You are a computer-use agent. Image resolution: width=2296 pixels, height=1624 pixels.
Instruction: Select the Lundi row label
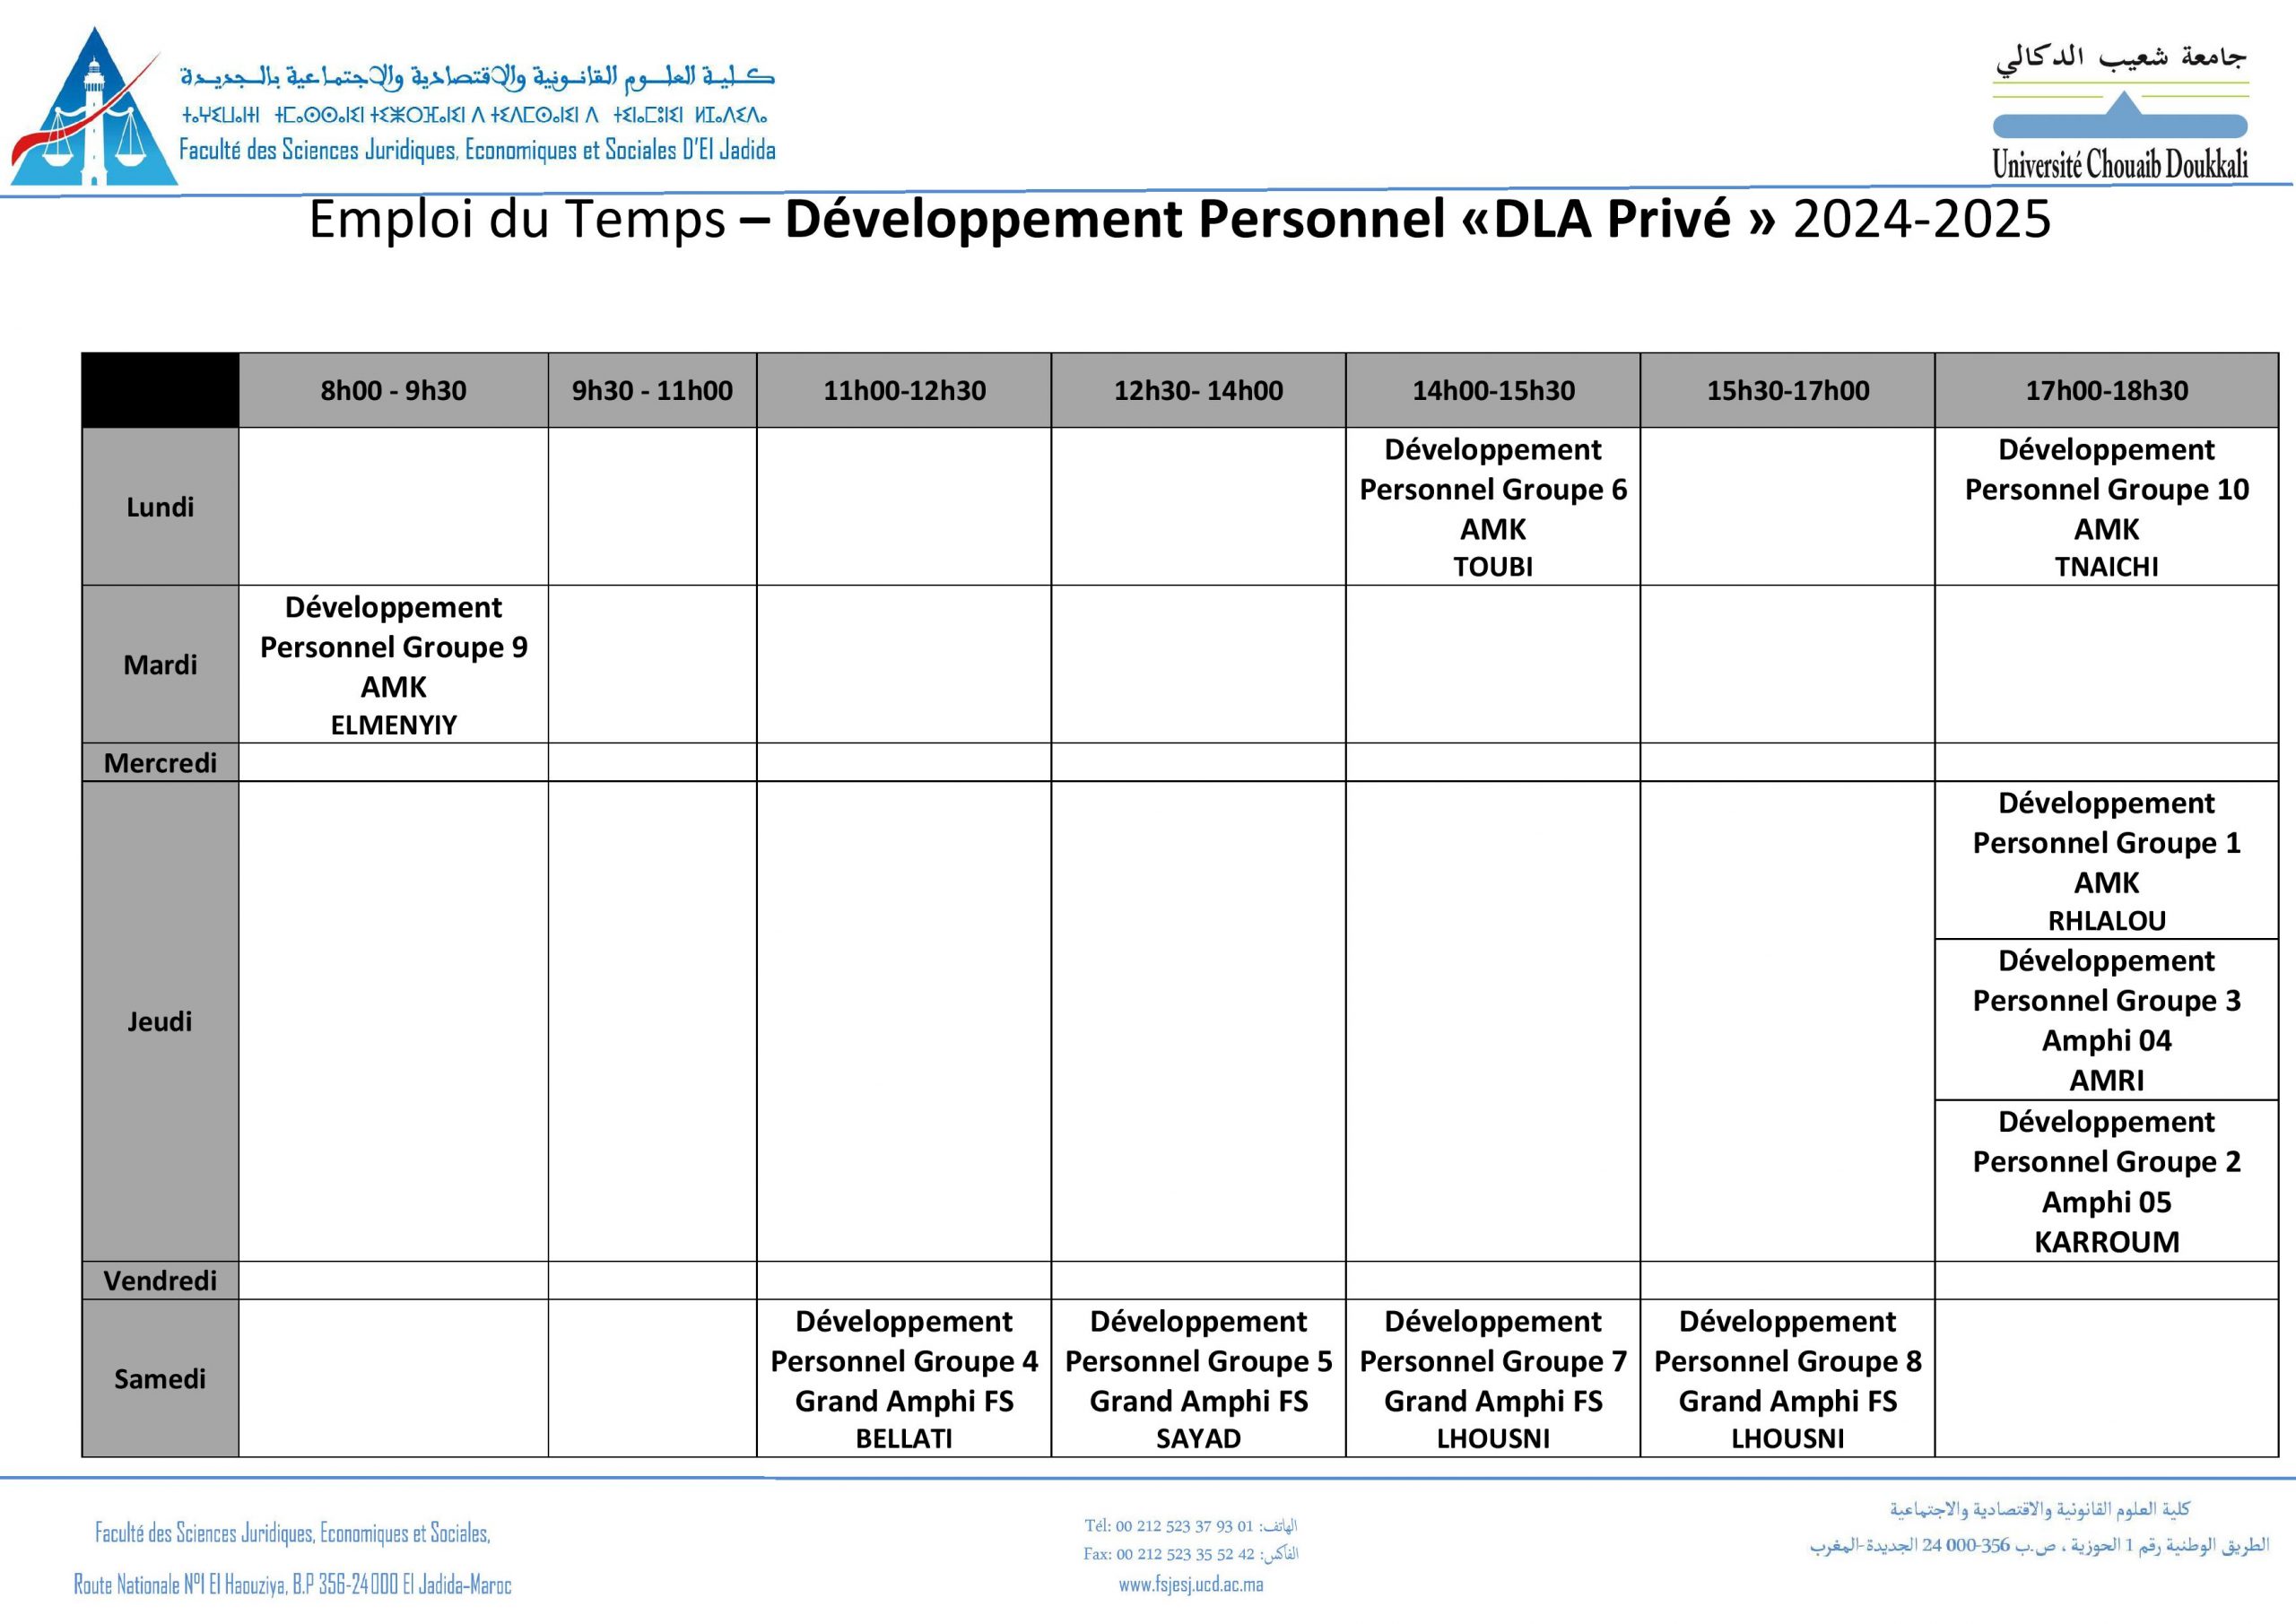160,507
